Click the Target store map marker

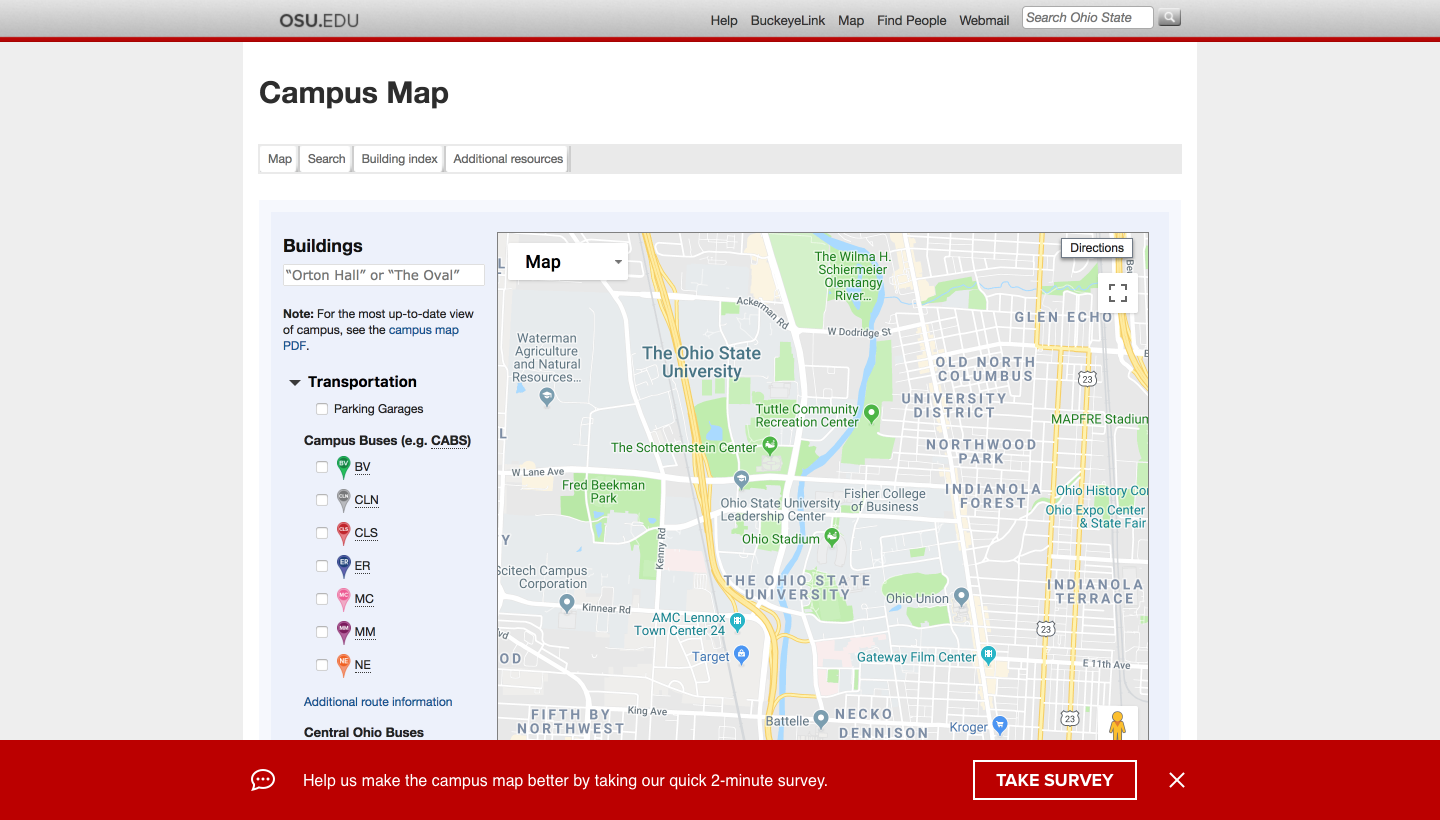pos(741,655)
